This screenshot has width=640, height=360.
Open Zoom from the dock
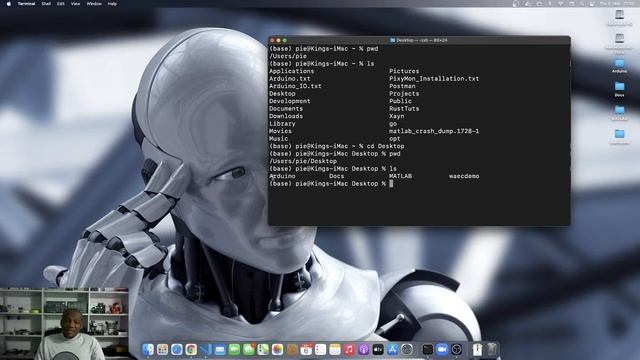click(x=442, y=349)
